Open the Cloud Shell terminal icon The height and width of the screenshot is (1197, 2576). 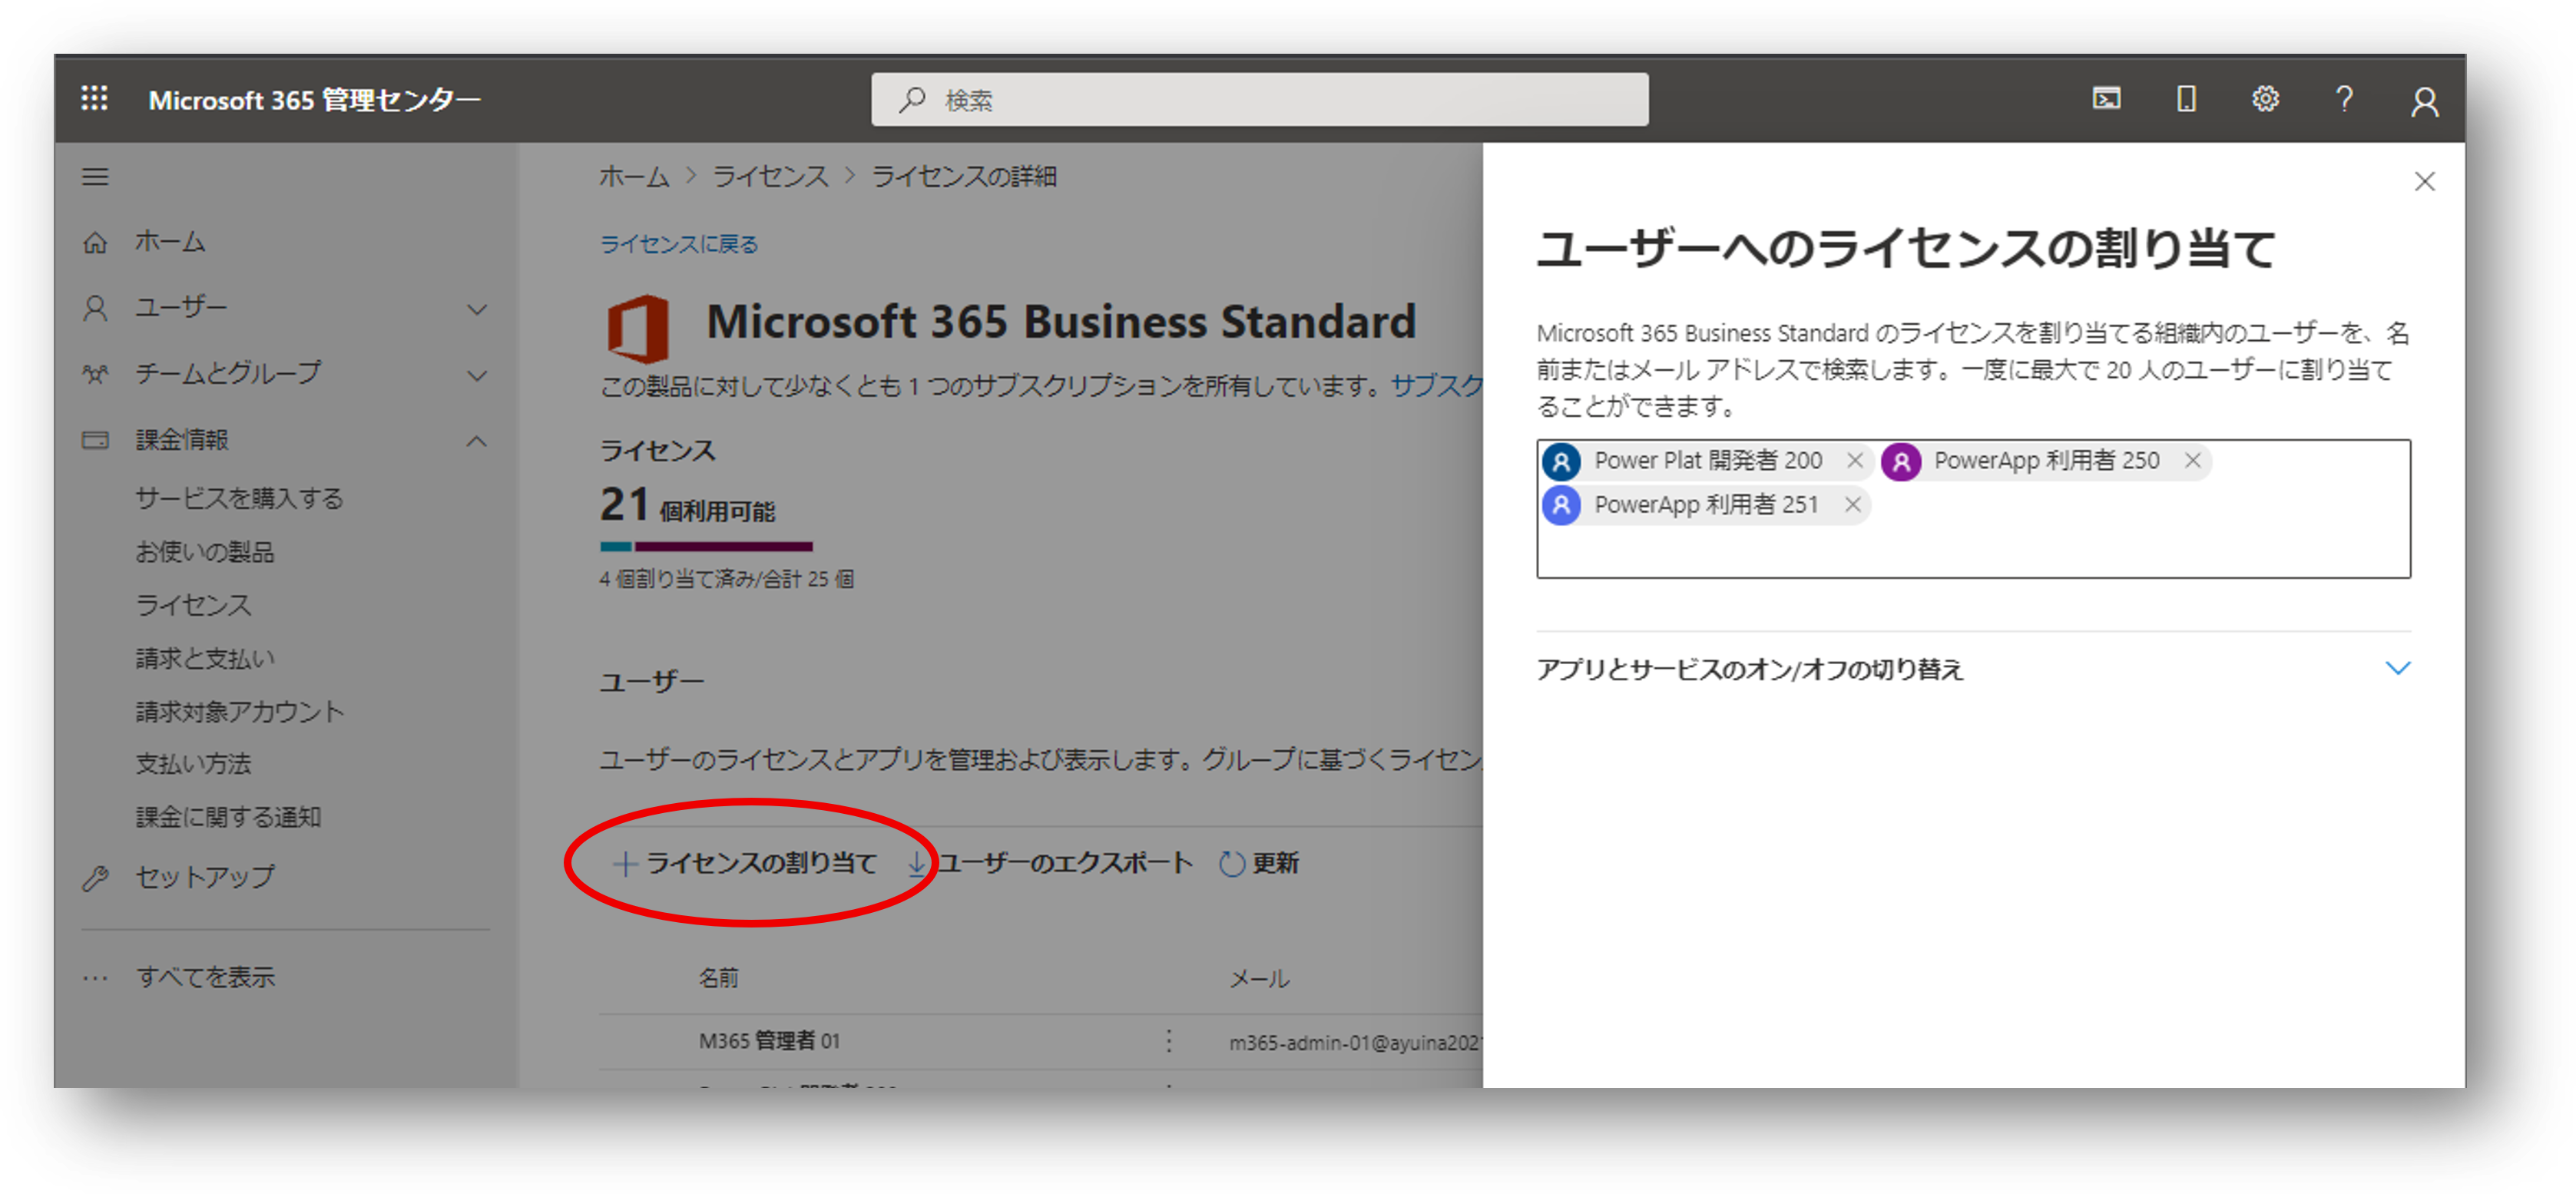pos(2106,98)
